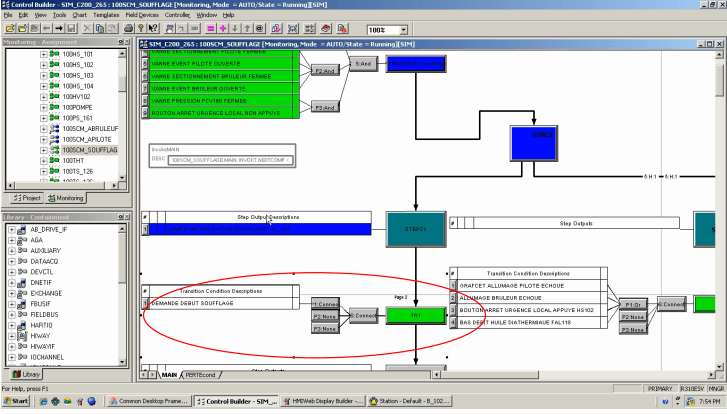Open the zoom percentage dropdown

pyautogui.click(x=403, y=30)
